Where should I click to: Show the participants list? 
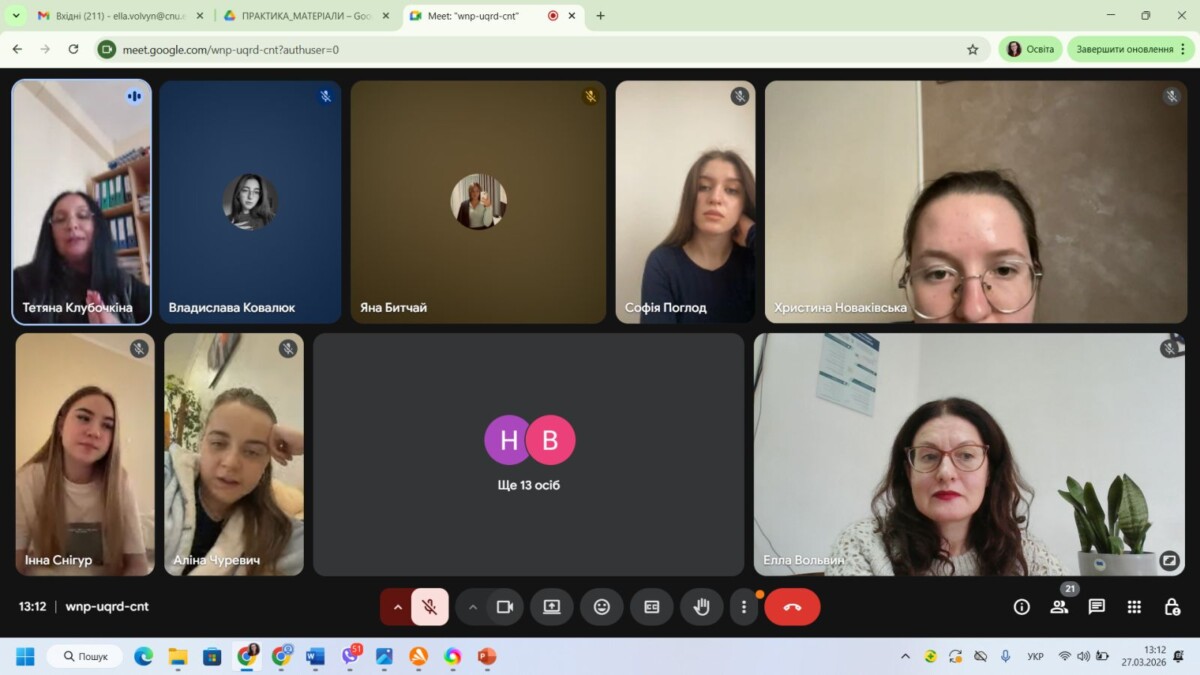tap(1059, 607)
